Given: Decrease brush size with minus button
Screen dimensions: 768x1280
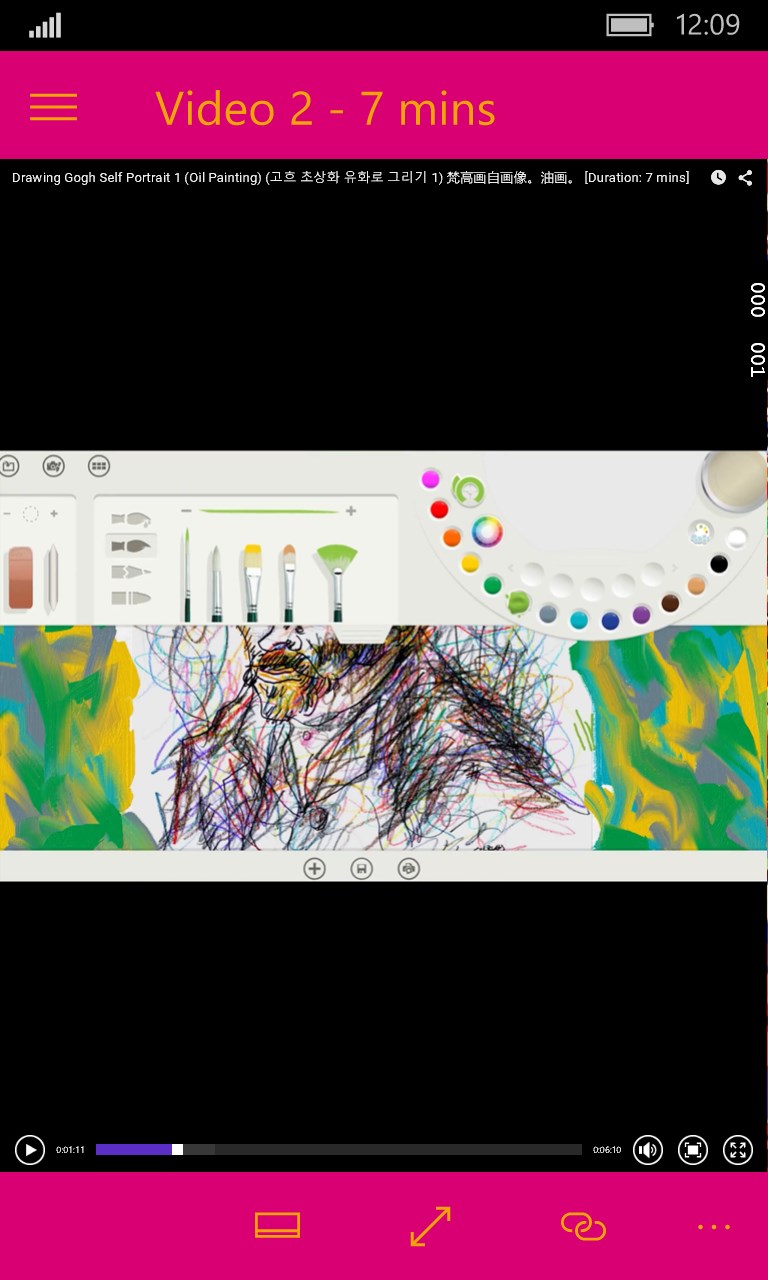Looking at the screenshot, I should click(185, 511).
